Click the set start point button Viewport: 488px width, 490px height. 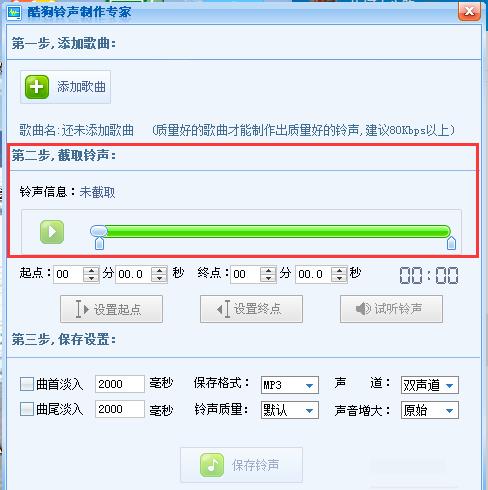(111, 309)
